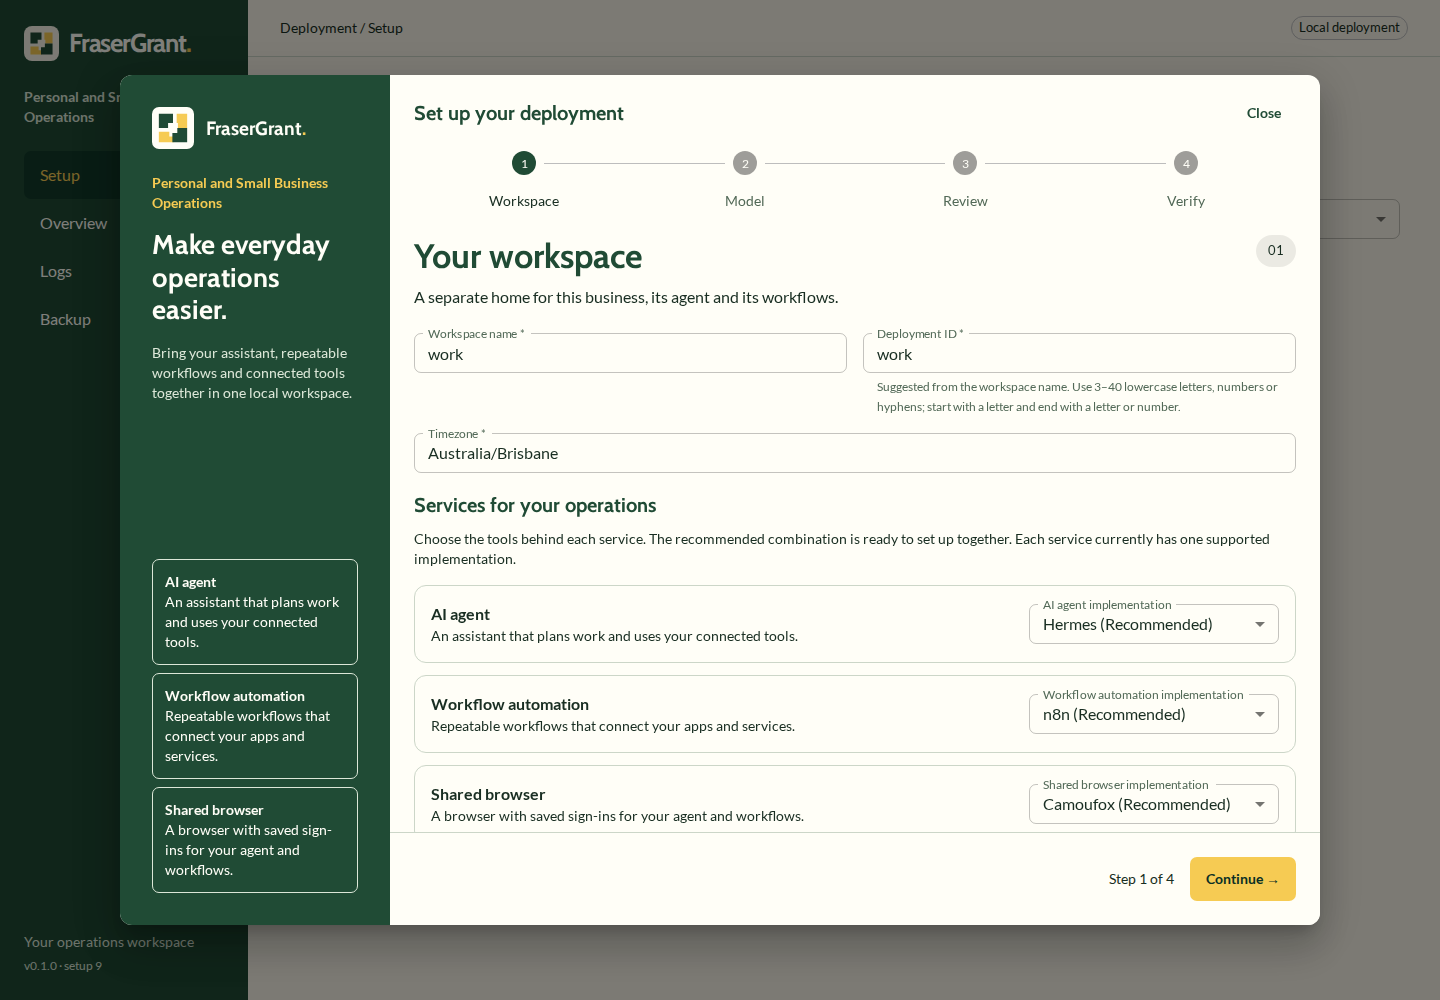
Task: Click the 'Review' step label
Action: (x=965, y=201)
